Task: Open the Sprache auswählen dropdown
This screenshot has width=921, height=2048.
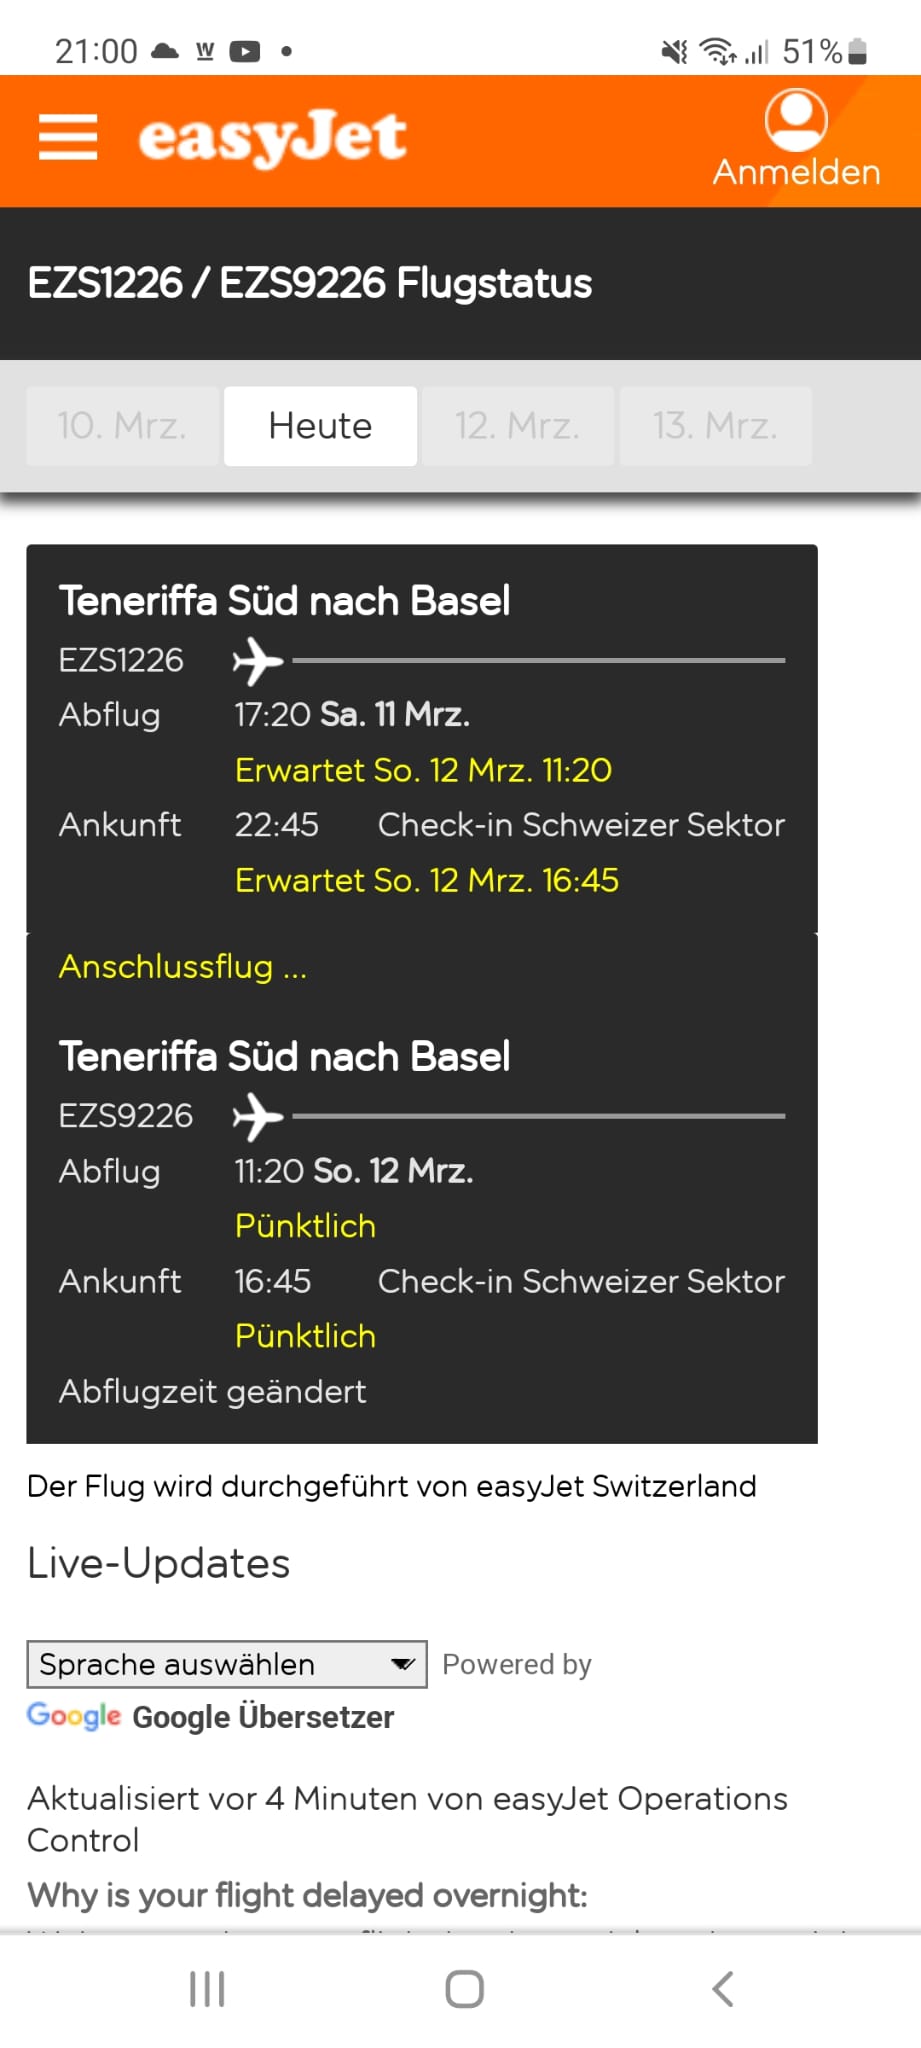Action: click(x=227, y=1664)
